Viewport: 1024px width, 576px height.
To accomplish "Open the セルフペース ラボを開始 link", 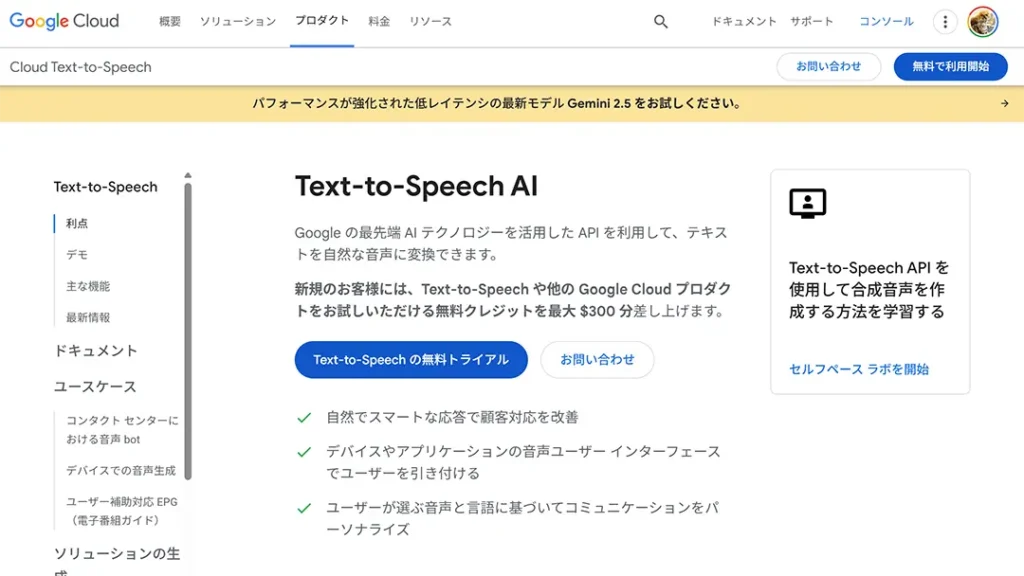I will [861, 369].
